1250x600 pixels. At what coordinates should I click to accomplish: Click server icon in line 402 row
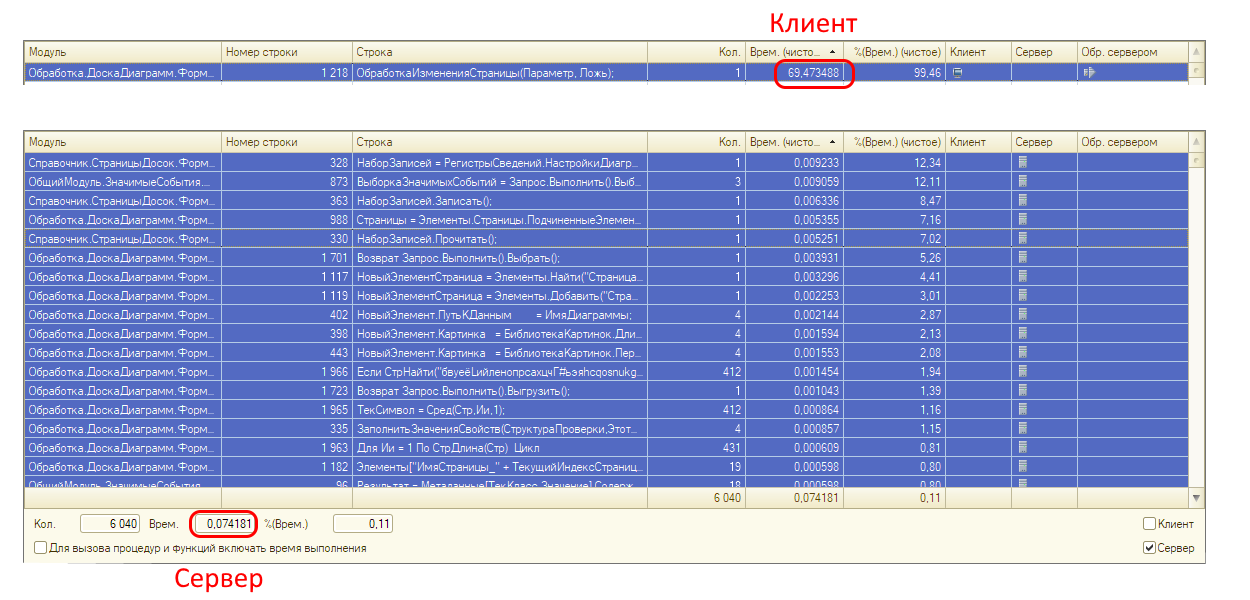click(x=1023, y=314)
